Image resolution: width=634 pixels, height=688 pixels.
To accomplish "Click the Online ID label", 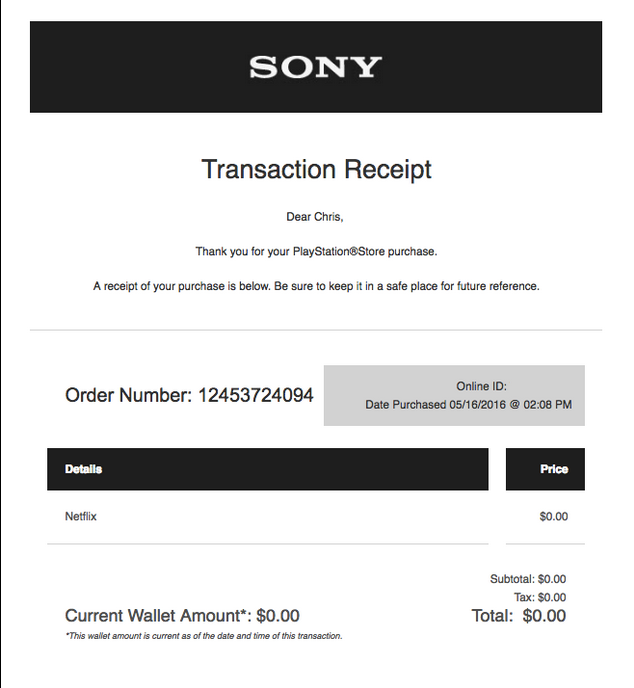I will (481, 386).
